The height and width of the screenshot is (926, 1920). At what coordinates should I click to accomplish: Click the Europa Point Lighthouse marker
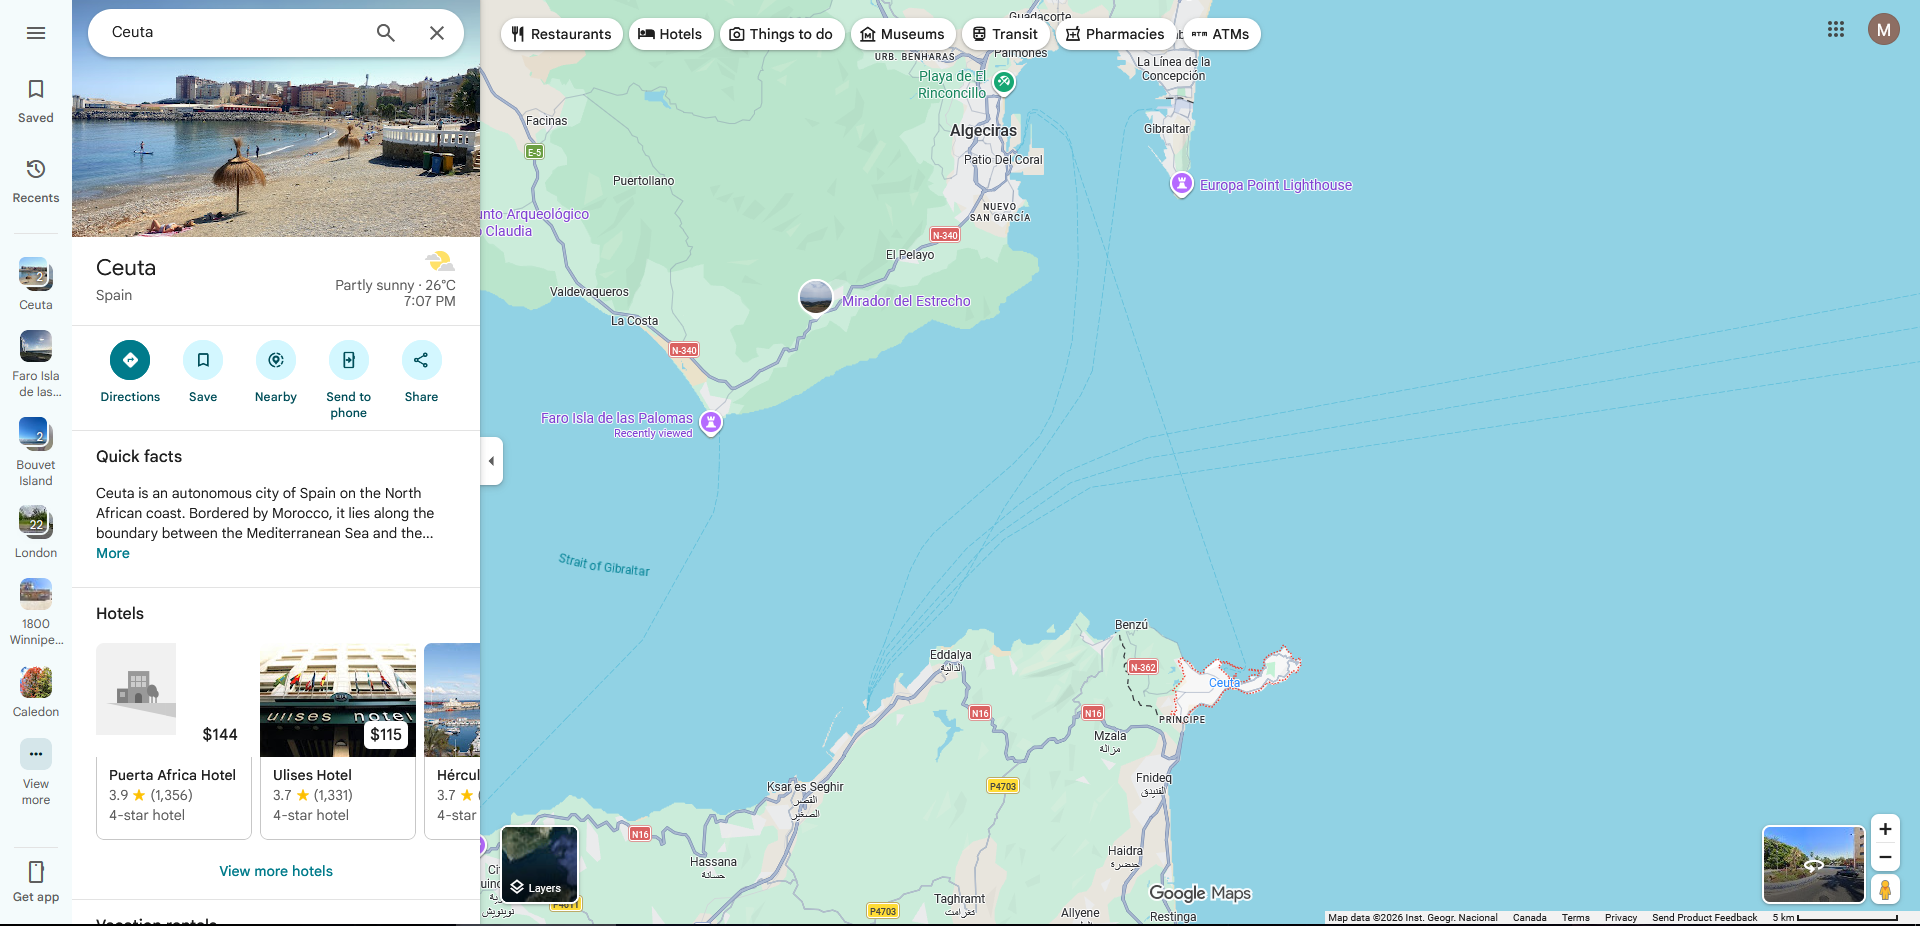point(1182,184)
